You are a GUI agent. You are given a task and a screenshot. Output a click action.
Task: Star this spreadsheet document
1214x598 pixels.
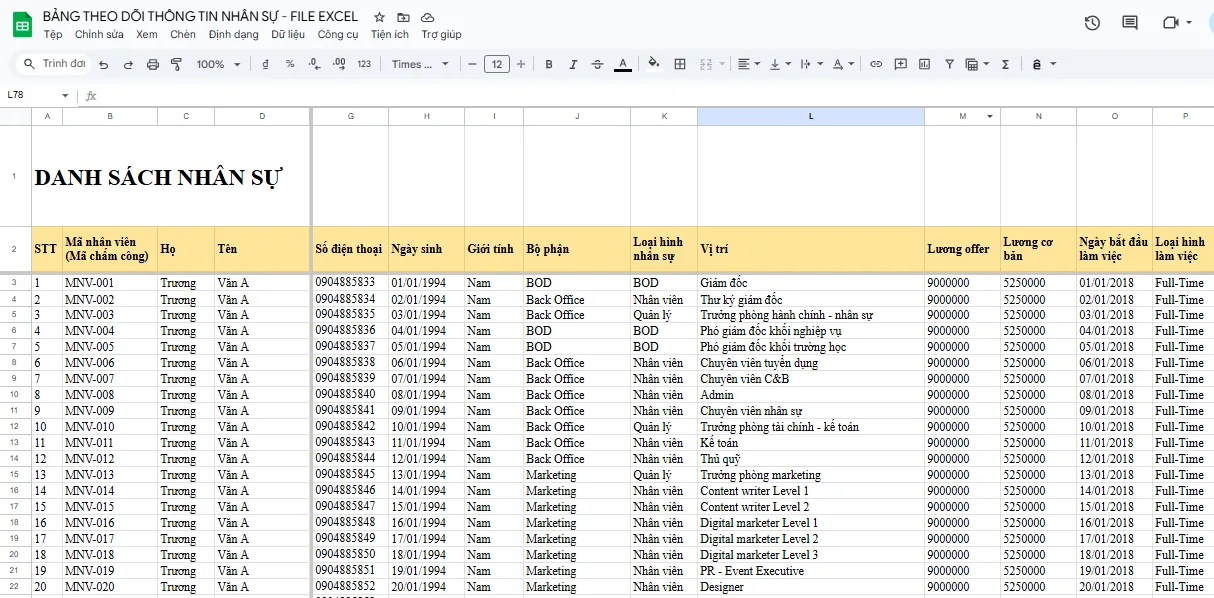pos(379,17)
